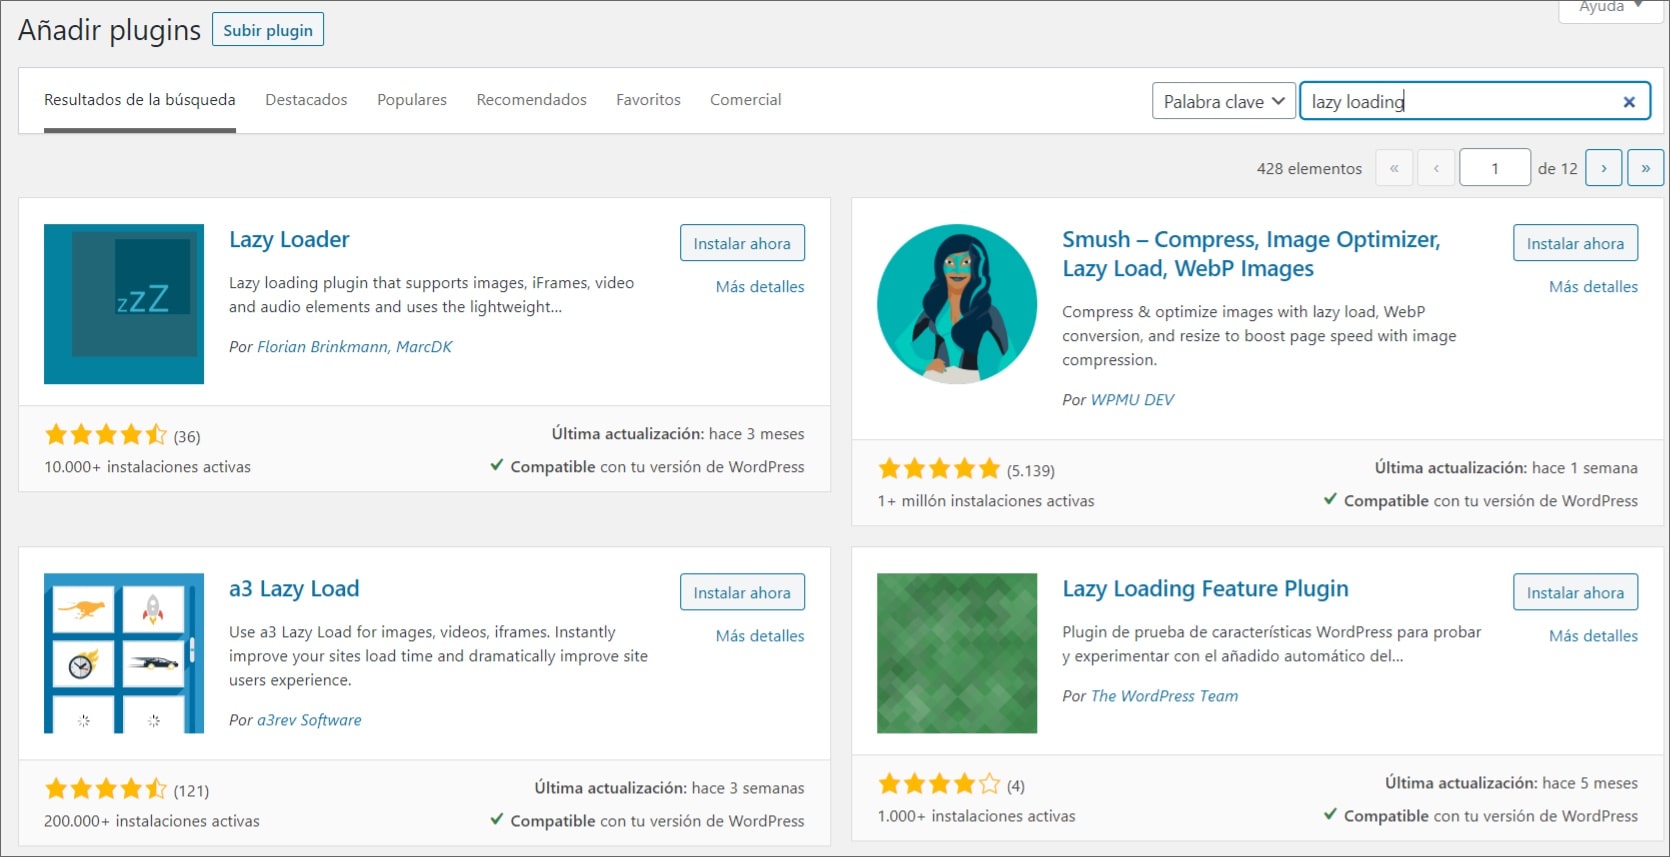The width and height of the screenshot is (1670, 857).
Task: View Más detalles for a3 Lazy Load
Action: point(760,636)
